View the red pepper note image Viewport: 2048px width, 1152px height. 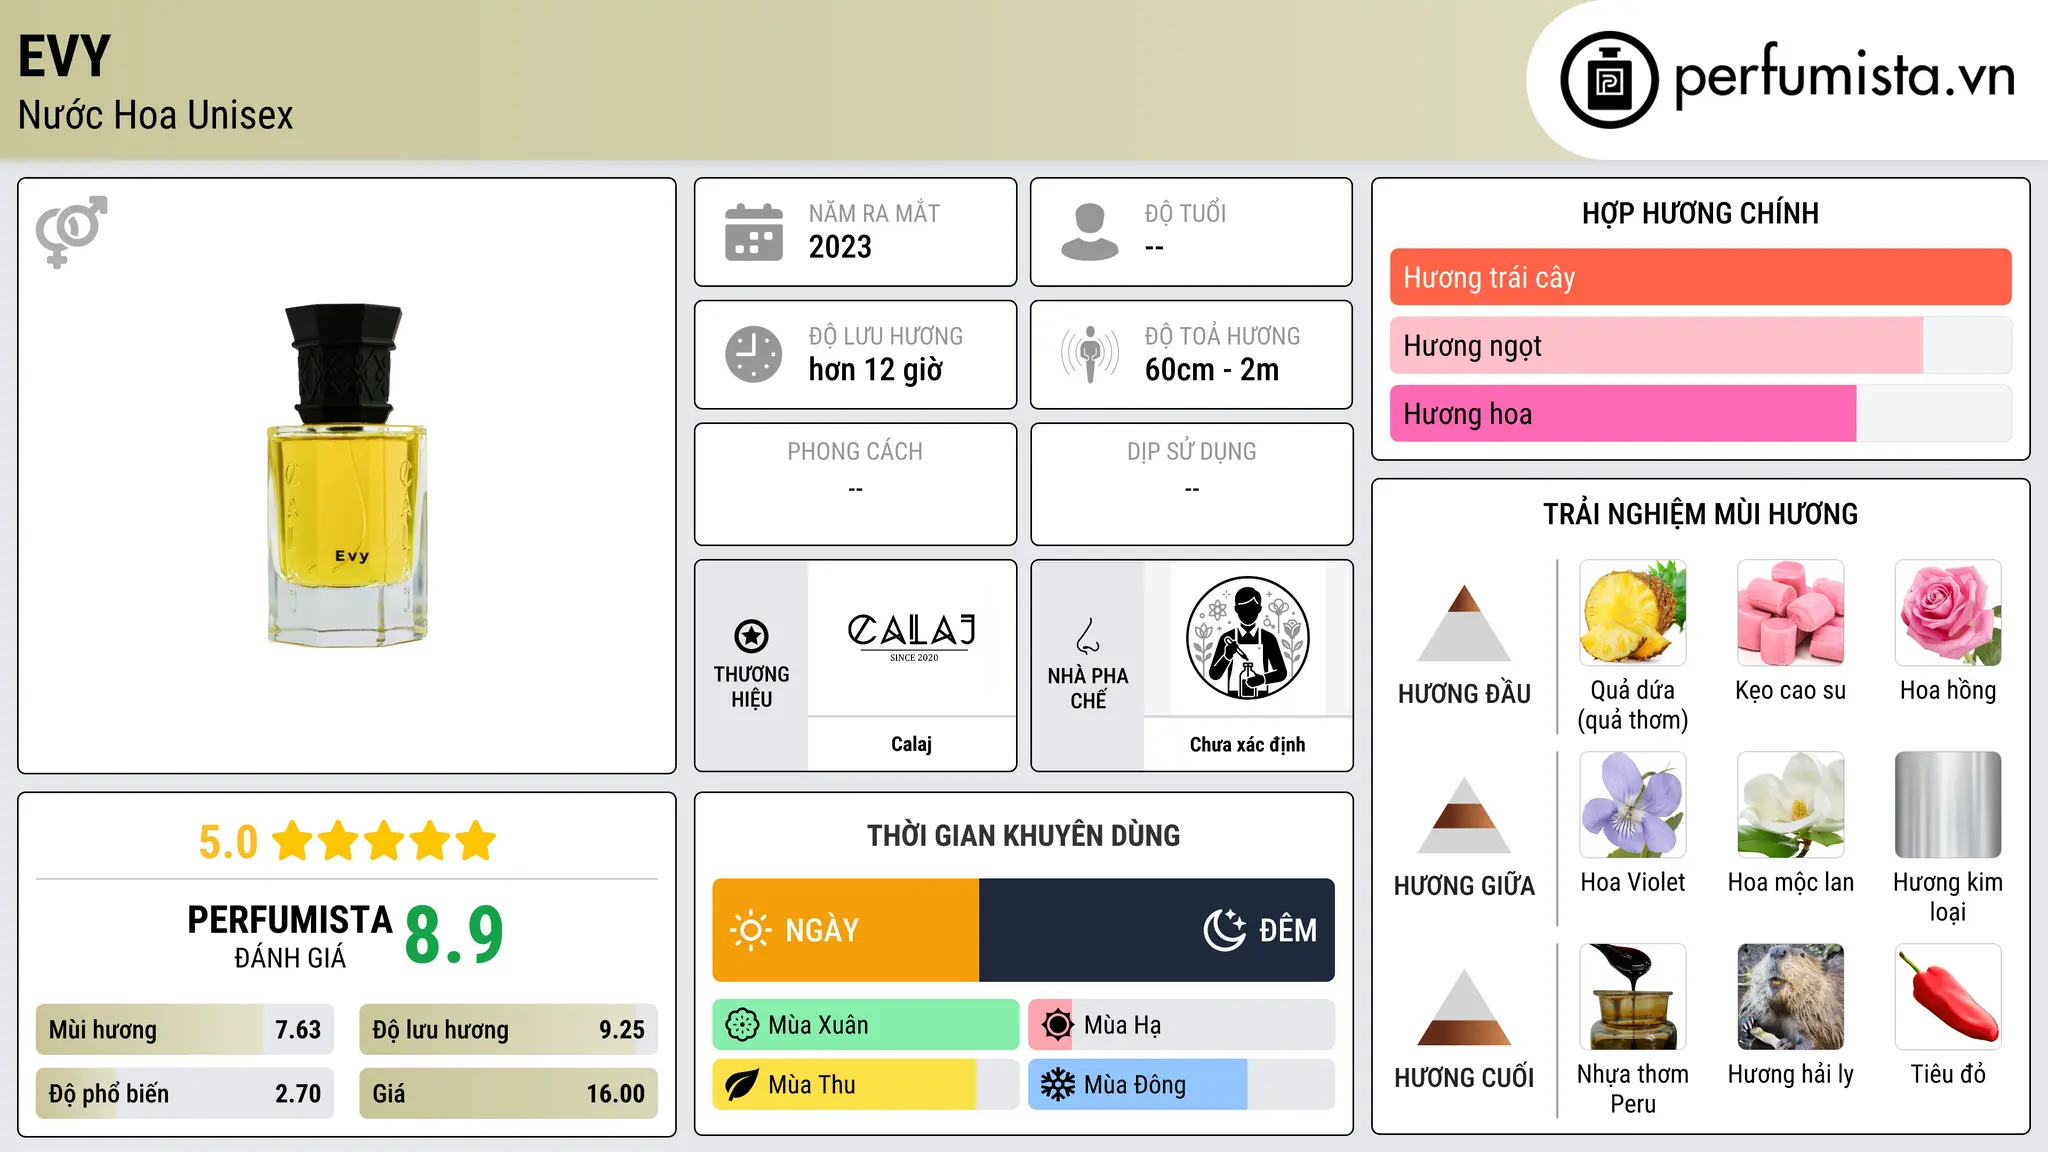[x=1948, y=997]
